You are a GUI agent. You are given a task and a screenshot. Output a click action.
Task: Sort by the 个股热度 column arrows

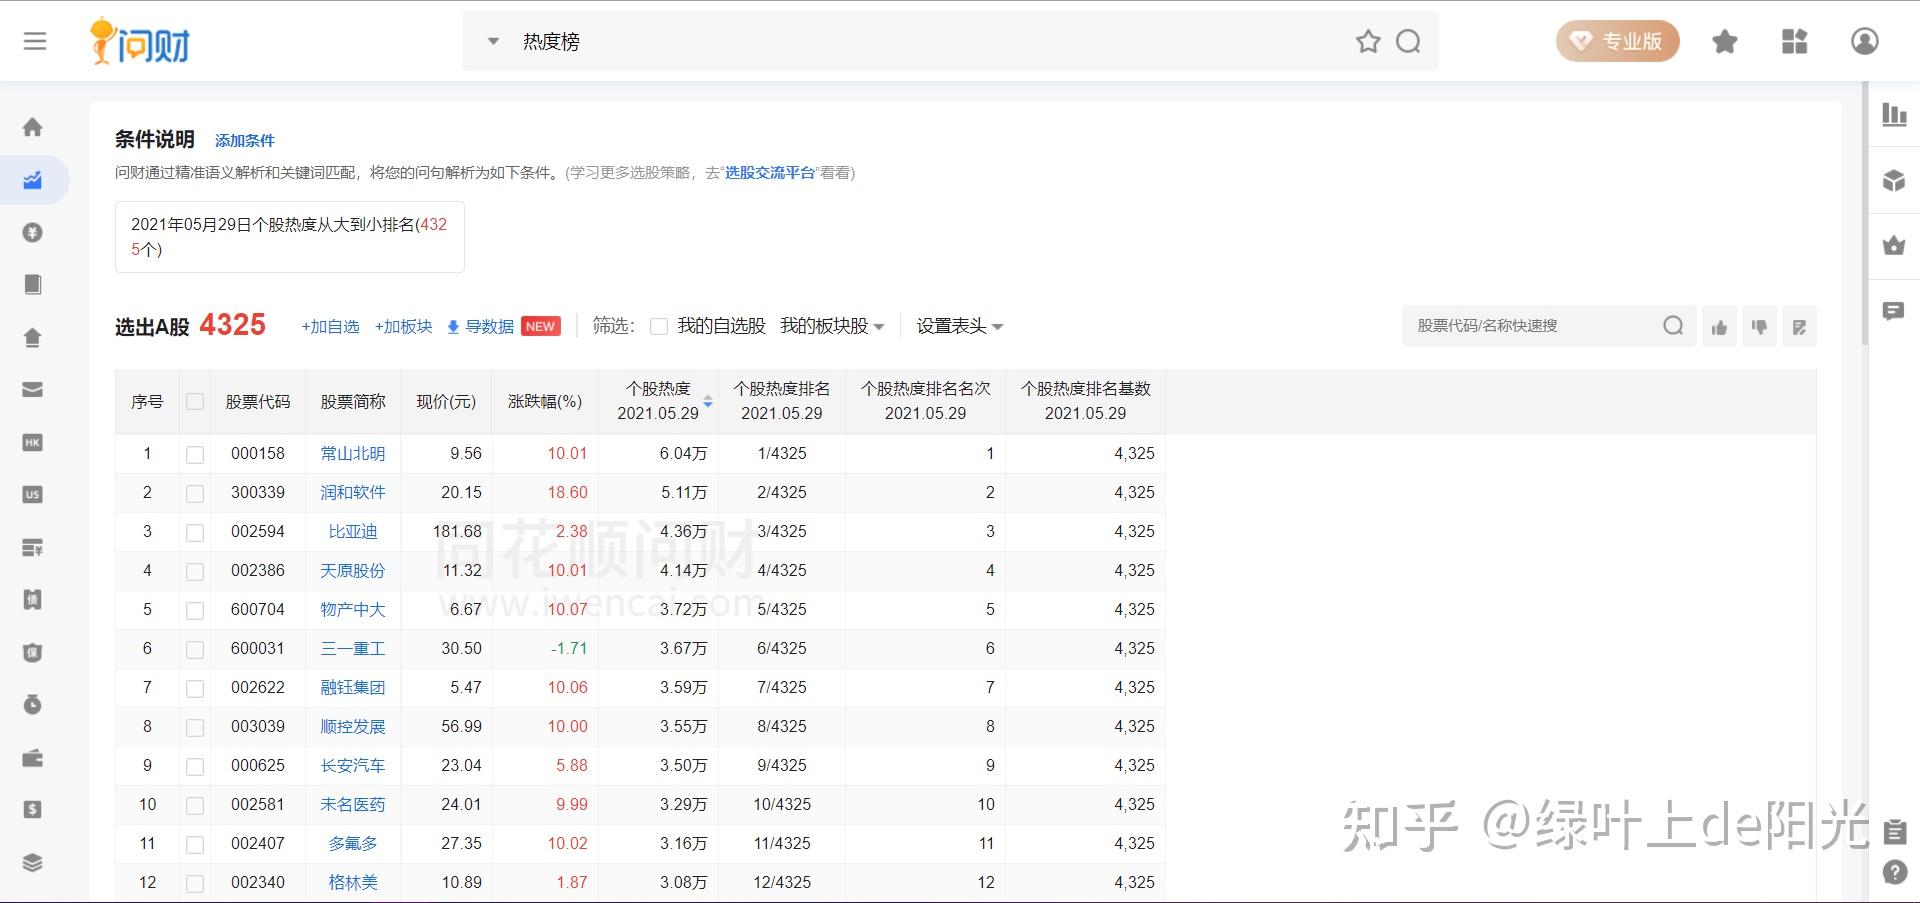tap(708, 401)
